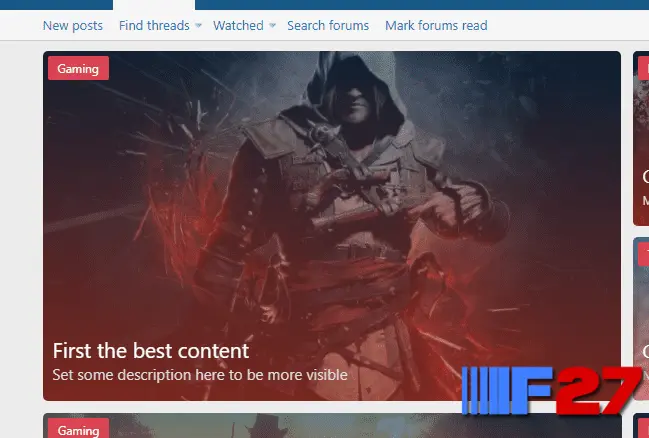Viewport: 649px width, 438px height.
Task: Select the Gaming tag on the lower card
Action: tap(78, 430)
